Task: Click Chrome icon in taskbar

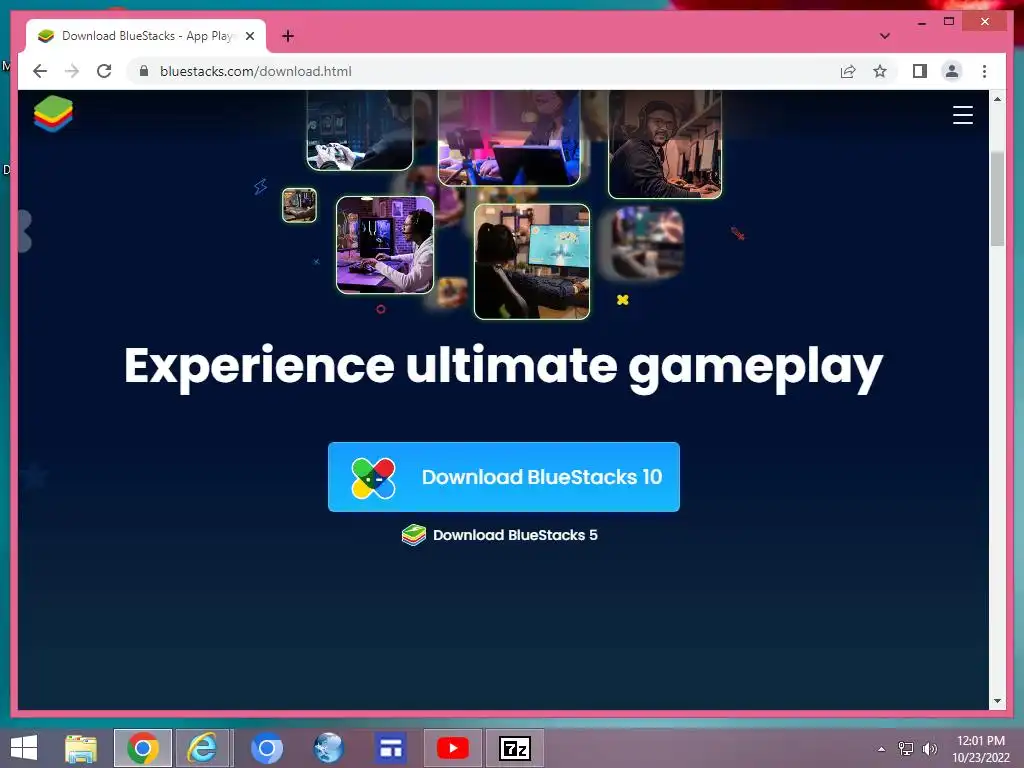Action: (143, 748)
